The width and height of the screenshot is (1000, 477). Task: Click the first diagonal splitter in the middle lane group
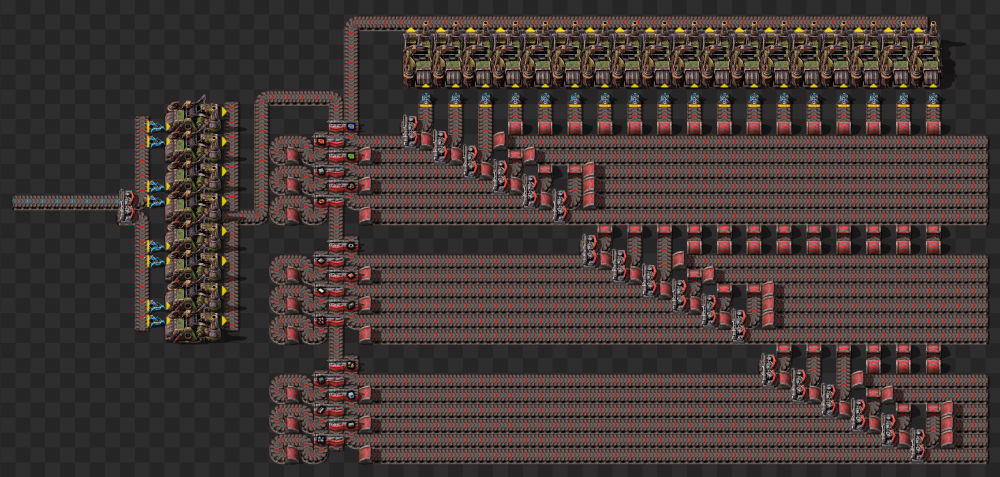(590, 251)
